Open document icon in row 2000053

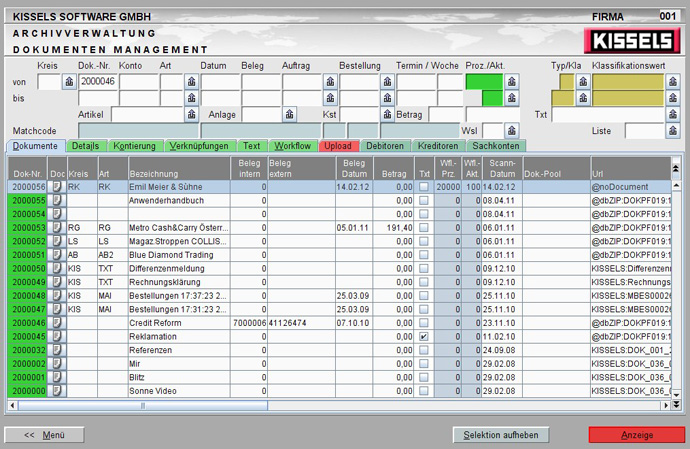point(57,228)
